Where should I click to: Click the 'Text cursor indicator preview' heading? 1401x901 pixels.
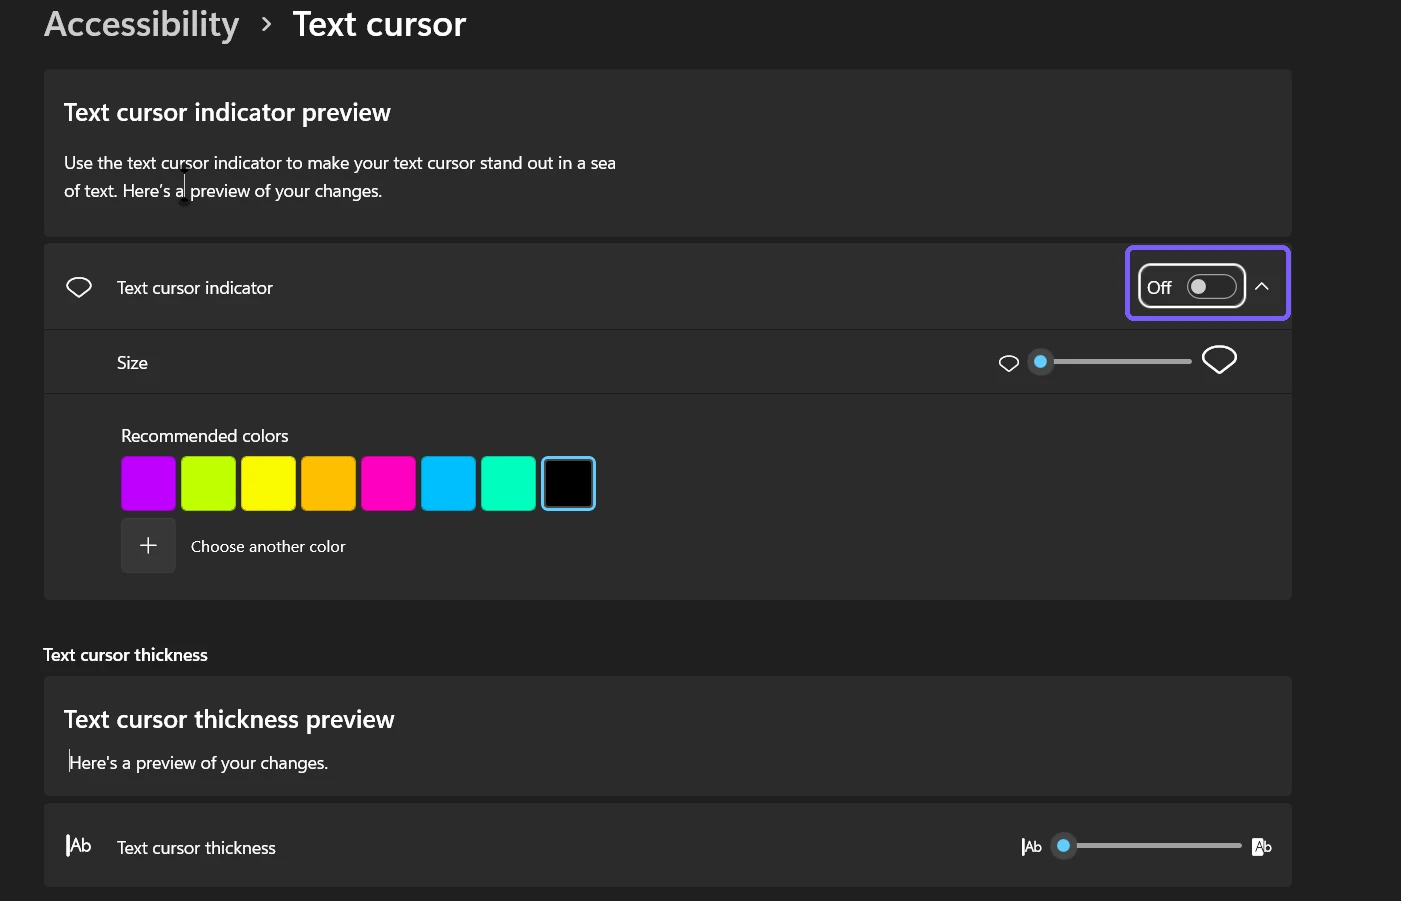227,112
